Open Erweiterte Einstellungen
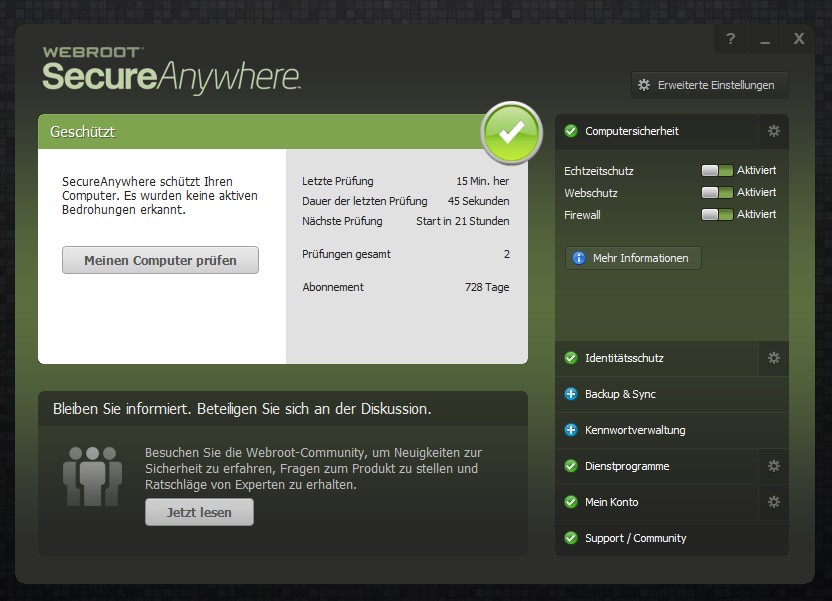Image resolution: width=832 pixels, height=601 pixels. 709,85
